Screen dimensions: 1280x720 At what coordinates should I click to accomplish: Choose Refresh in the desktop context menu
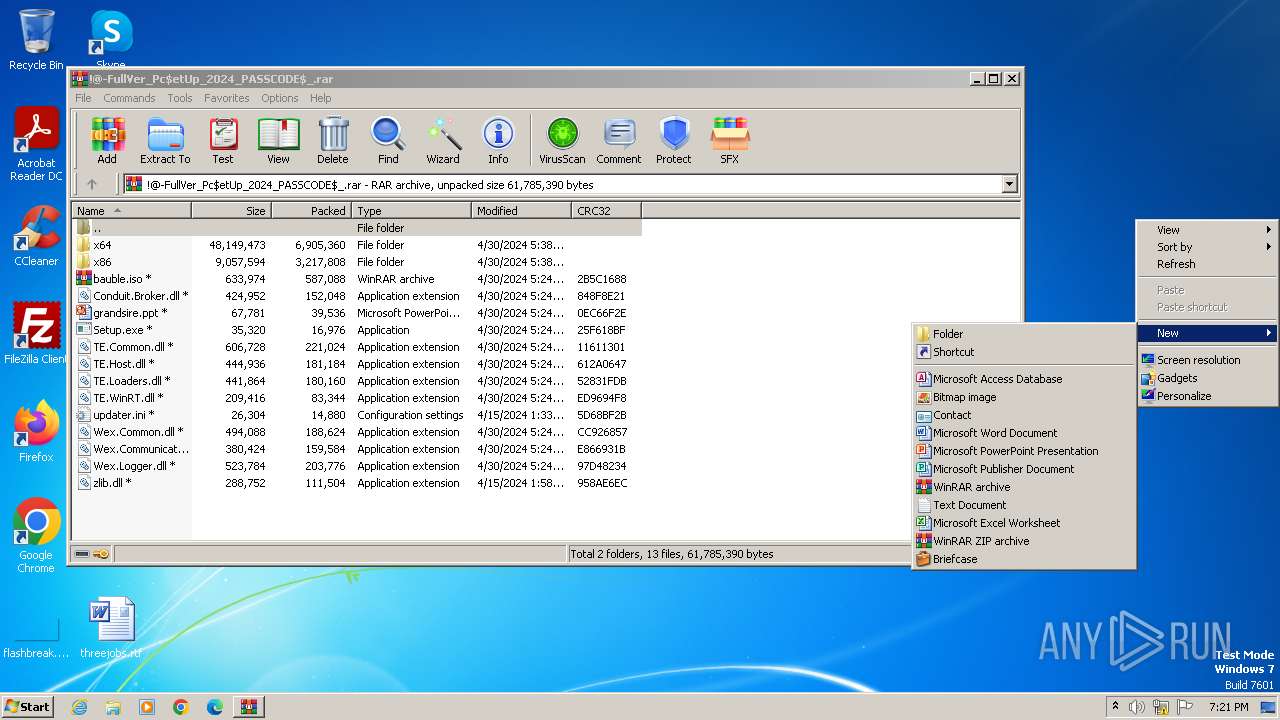pyautogui.click(x=1207, y=264)
